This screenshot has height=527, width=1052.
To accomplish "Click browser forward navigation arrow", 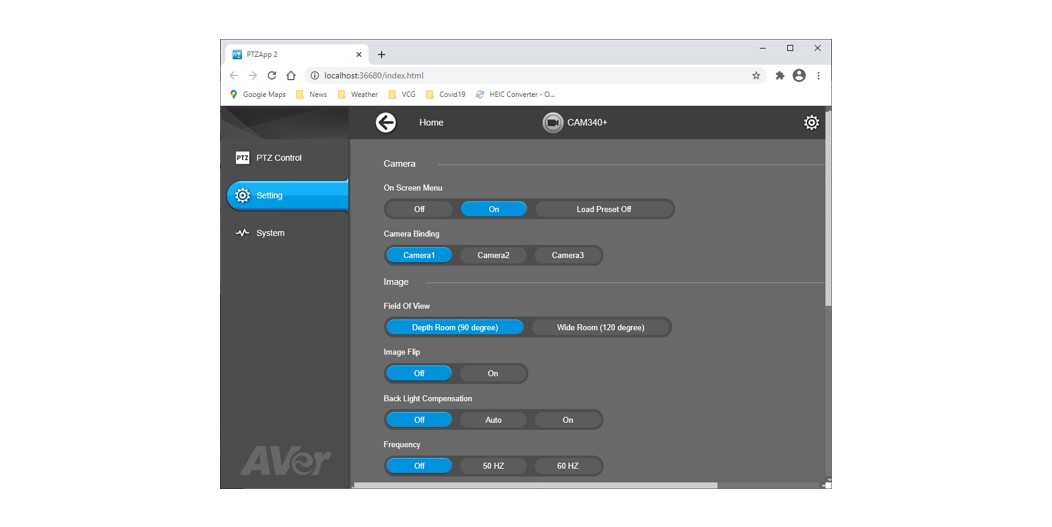I will 253,75.
